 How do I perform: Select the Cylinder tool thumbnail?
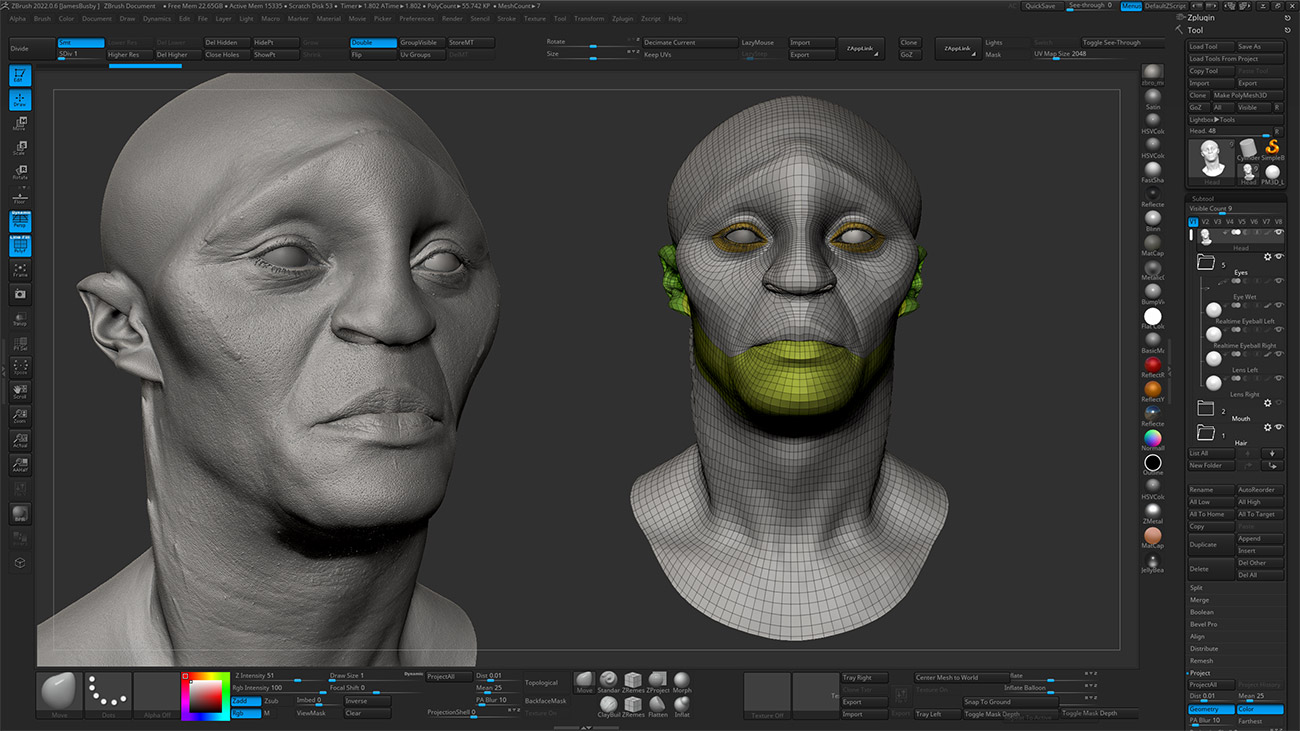coord(1248,148)
